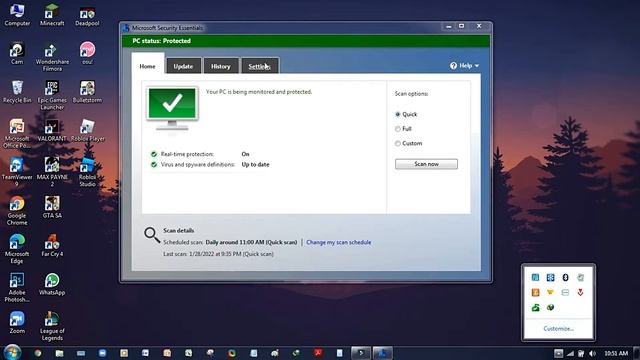
Task: Open the Roblox Player shortcut
Action: pyautogui.click(x=87, y=131)
